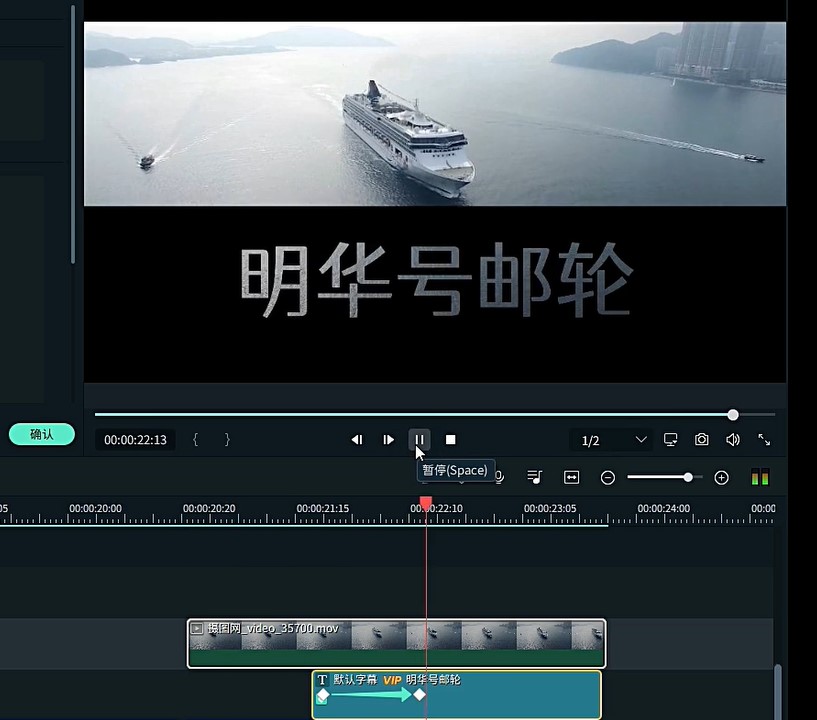
Task: Zoom out the timeline with minus icon
Action: tap(608, 477)
